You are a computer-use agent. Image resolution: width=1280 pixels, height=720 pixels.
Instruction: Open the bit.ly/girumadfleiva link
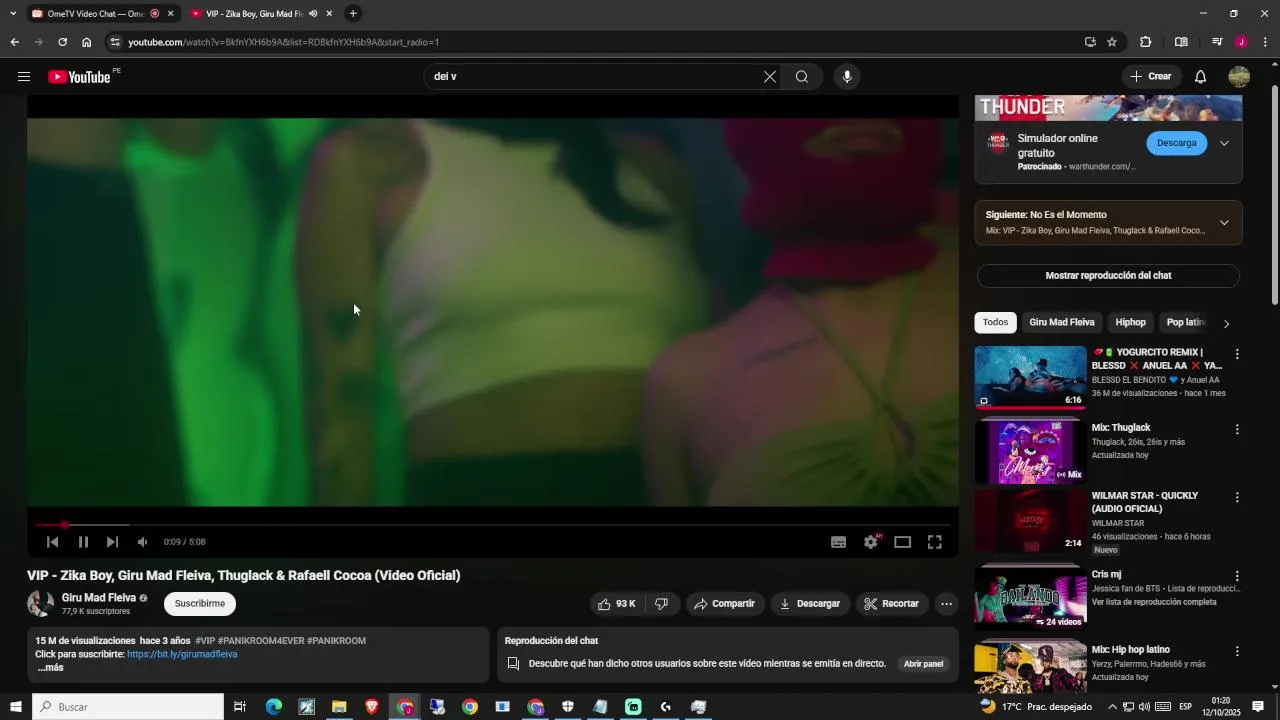[x=182, y=654]
